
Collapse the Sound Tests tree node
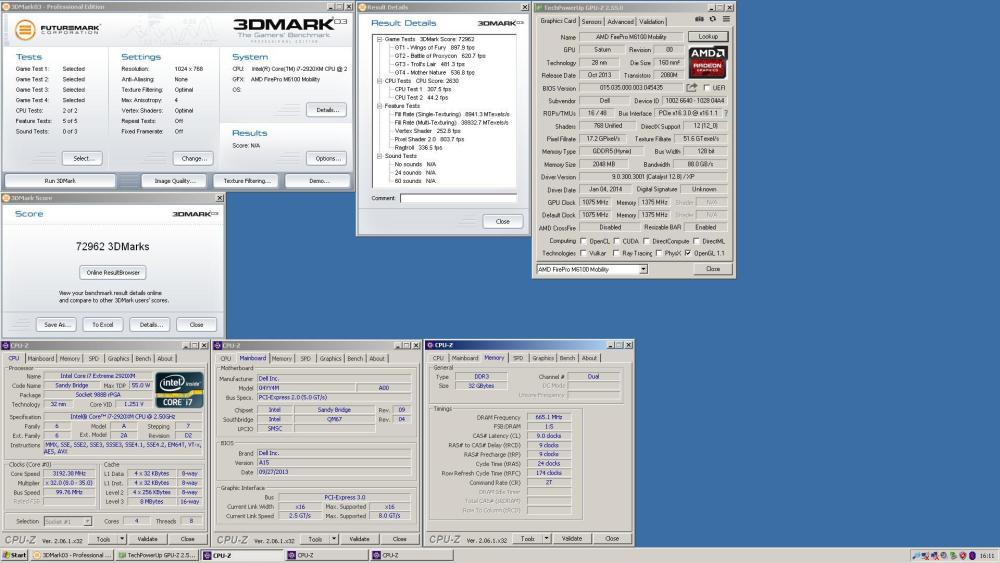[x=379, y=156]
